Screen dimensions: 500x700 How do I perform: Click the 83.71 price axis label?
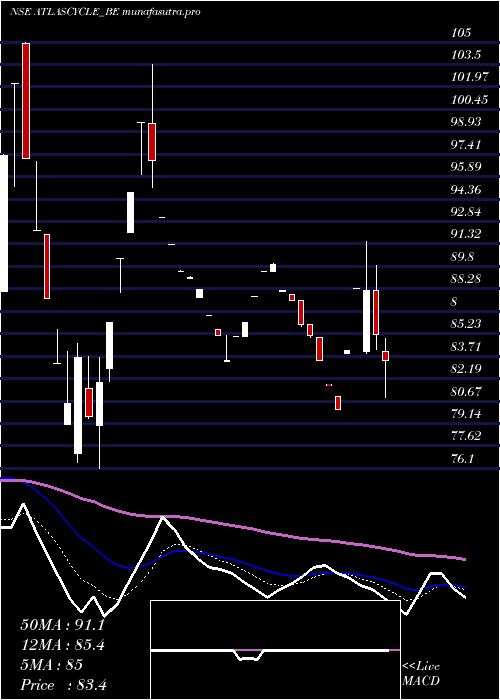(466, 346)
